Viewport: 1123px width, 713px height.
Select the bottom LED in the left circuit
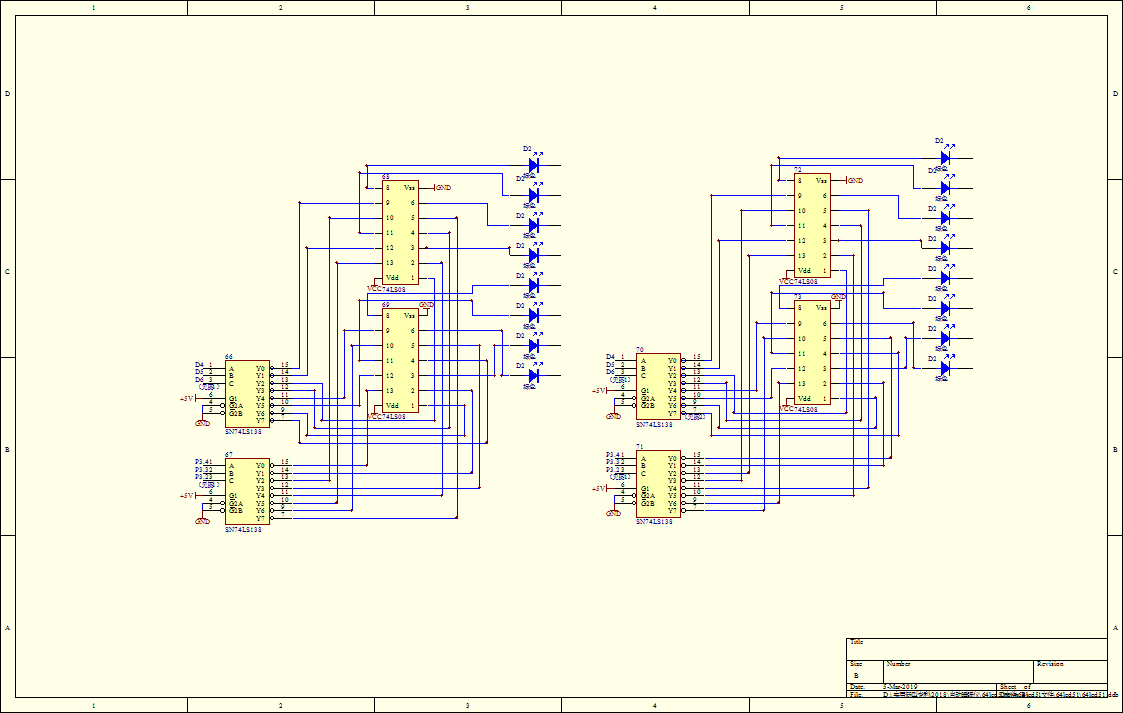tap(533, 376)
